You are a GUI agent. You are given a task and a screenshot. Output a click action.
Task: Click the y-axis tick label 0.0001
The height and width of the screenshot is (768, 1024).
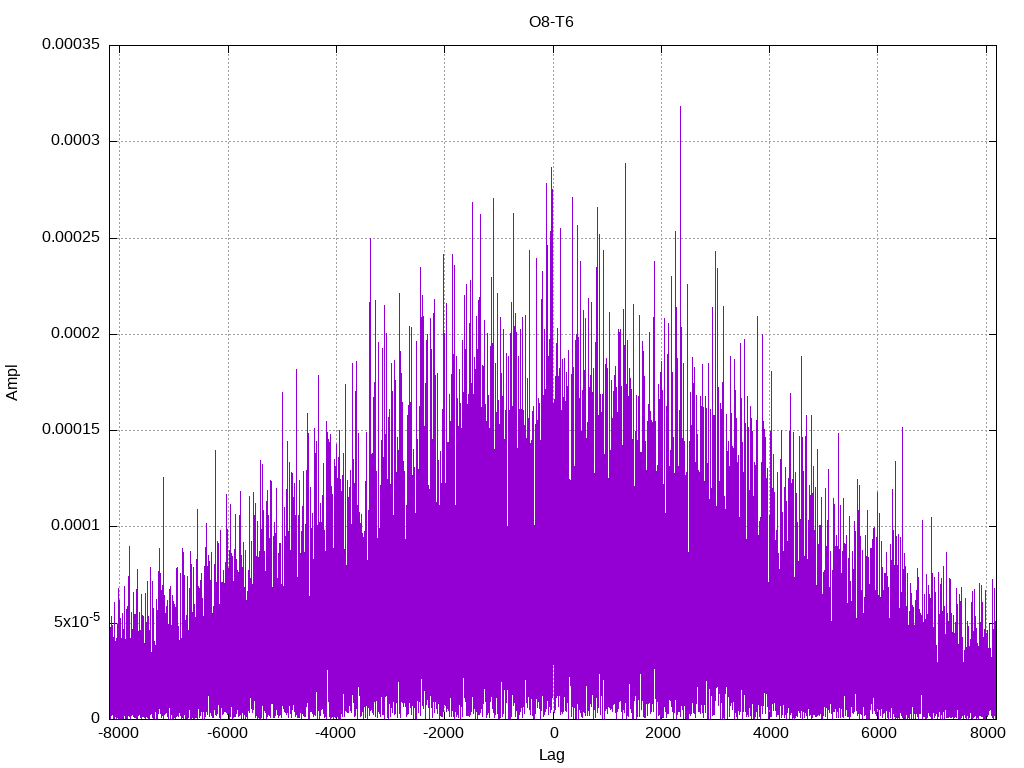tap(76, 526)
